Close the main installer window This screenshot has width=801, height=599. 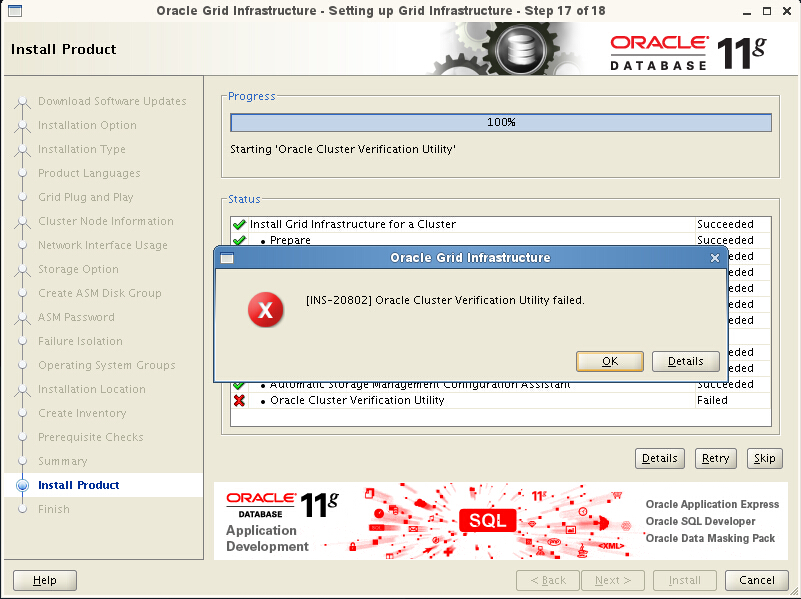pos(787,11)
